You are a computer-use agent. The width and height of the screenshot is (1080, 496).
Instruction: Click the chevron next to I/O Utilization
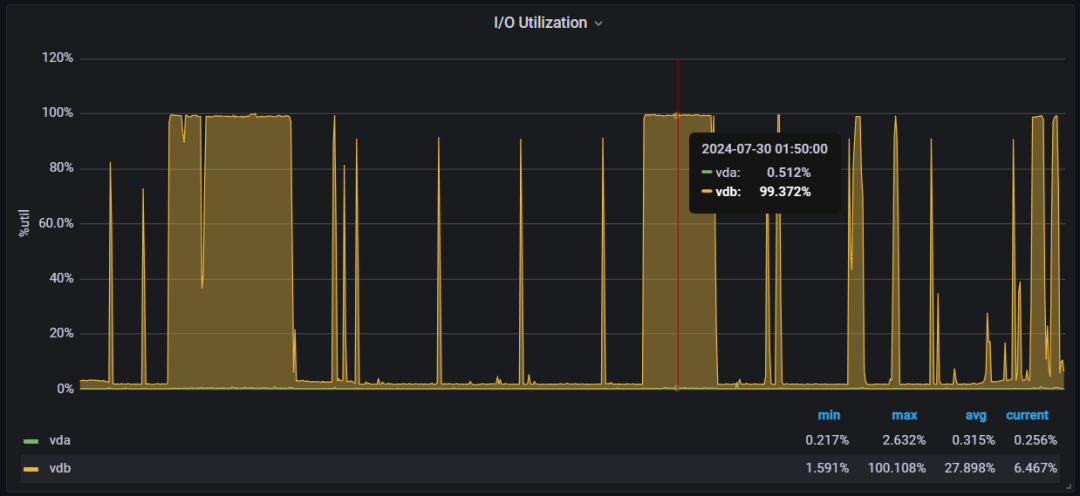click(x=599, y=23)
